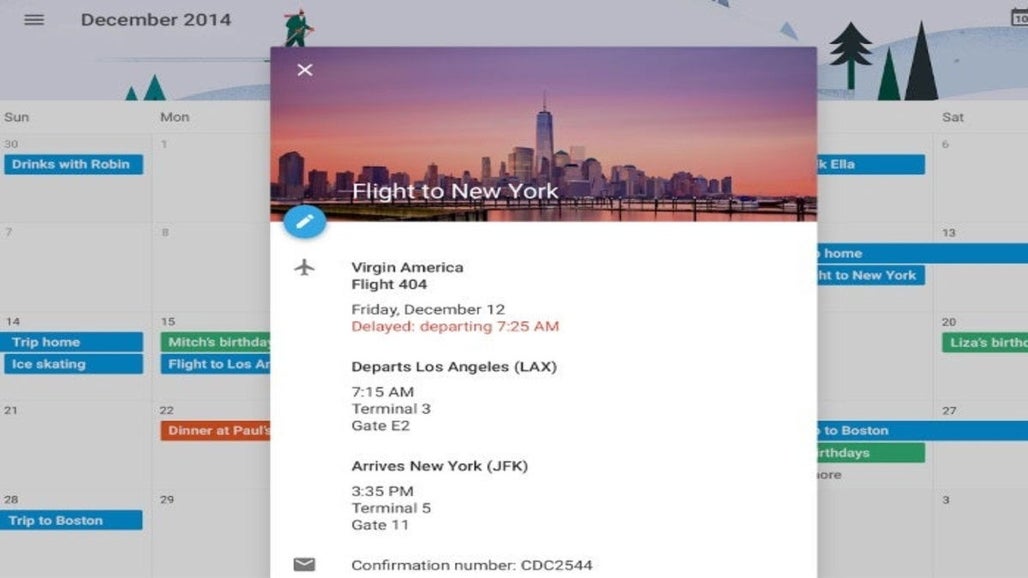Image resolution: width=1028 pixels, height=578 pixels.
Task: Click the red delayed departure notice
Action: tap(455, 326)
